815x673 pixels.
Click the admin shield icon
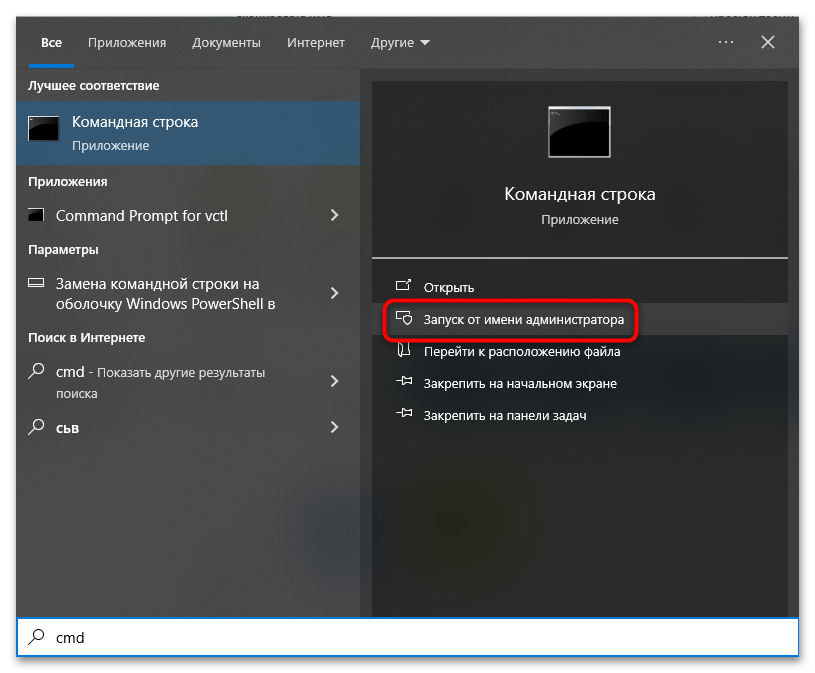point(404,318)
